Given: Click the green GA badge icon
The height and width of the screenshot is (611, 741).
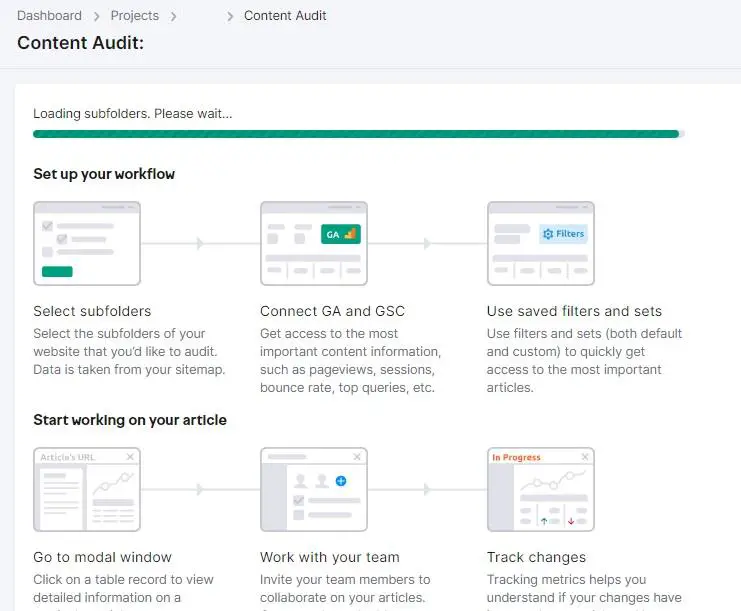Looking at the screenshot, I should pos(341,234).
